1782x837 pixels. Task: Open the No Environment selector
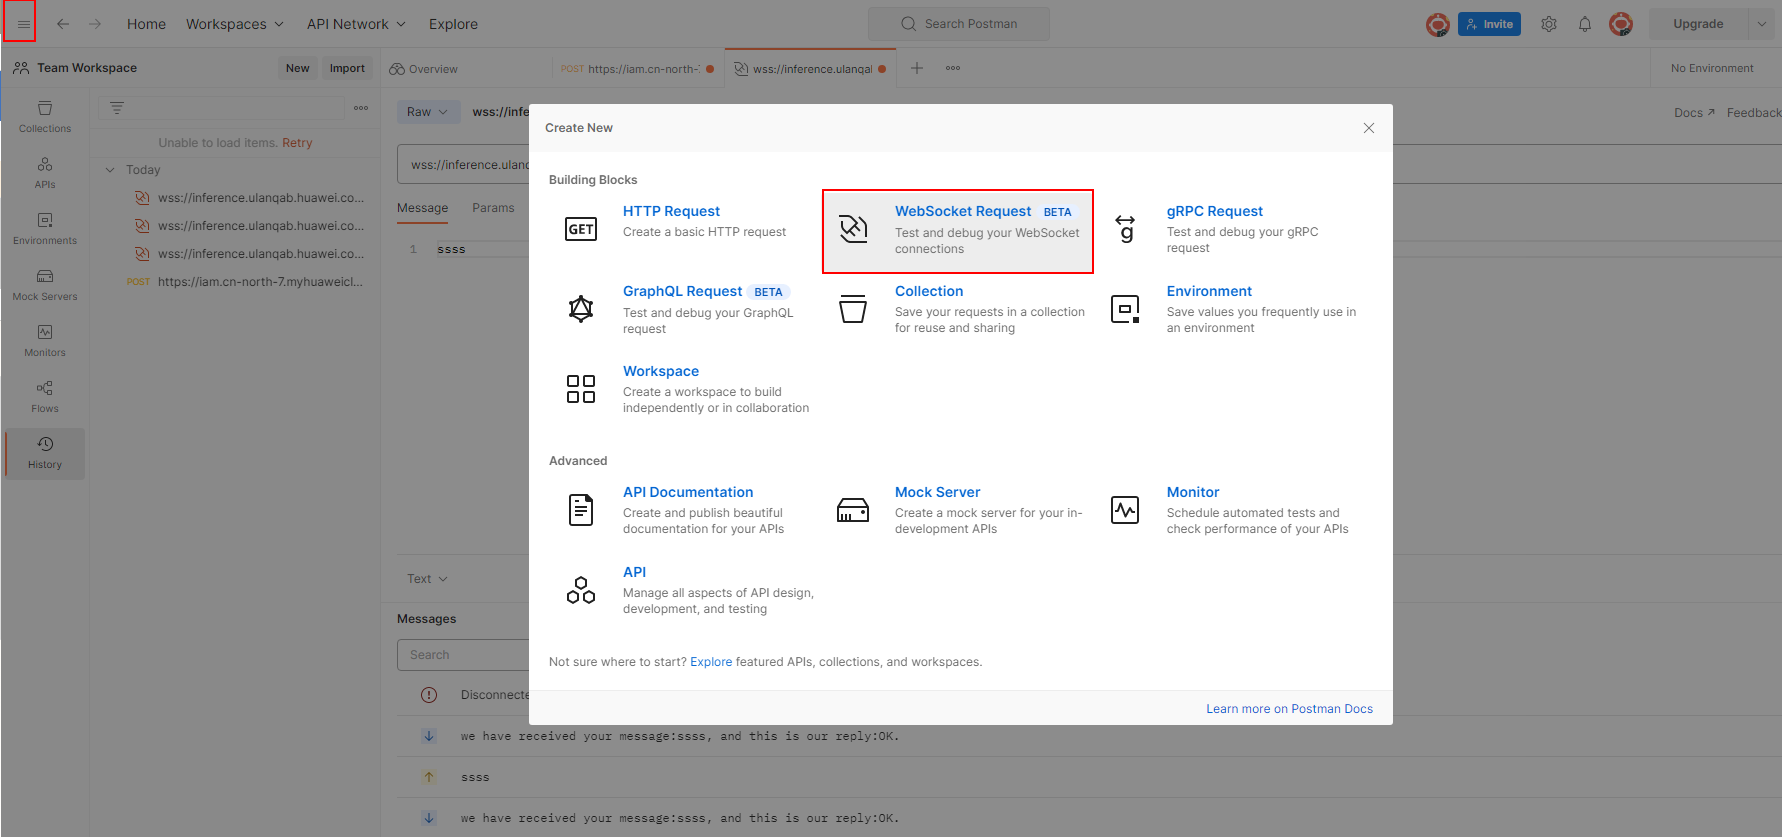tap(1712, 68)
